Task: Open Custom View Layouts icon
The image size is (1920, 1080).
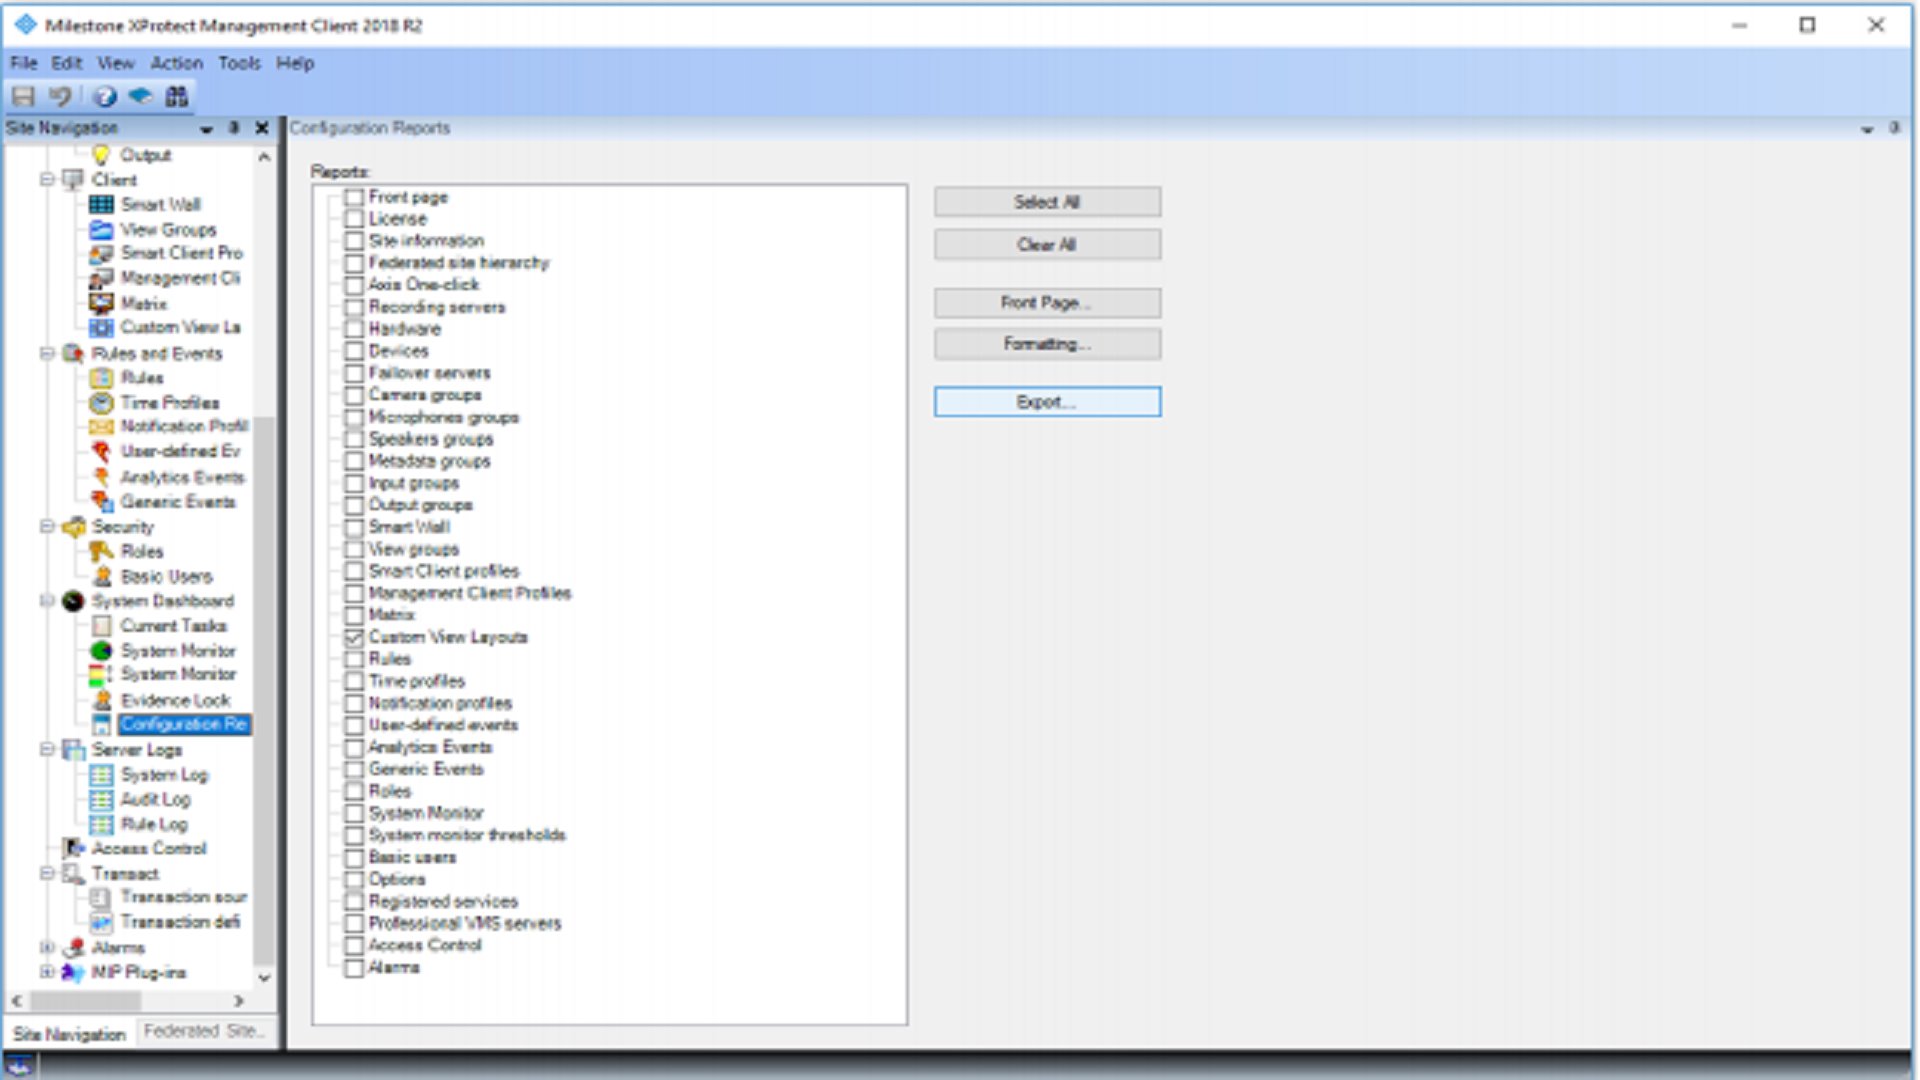Action: click(101, 327)
